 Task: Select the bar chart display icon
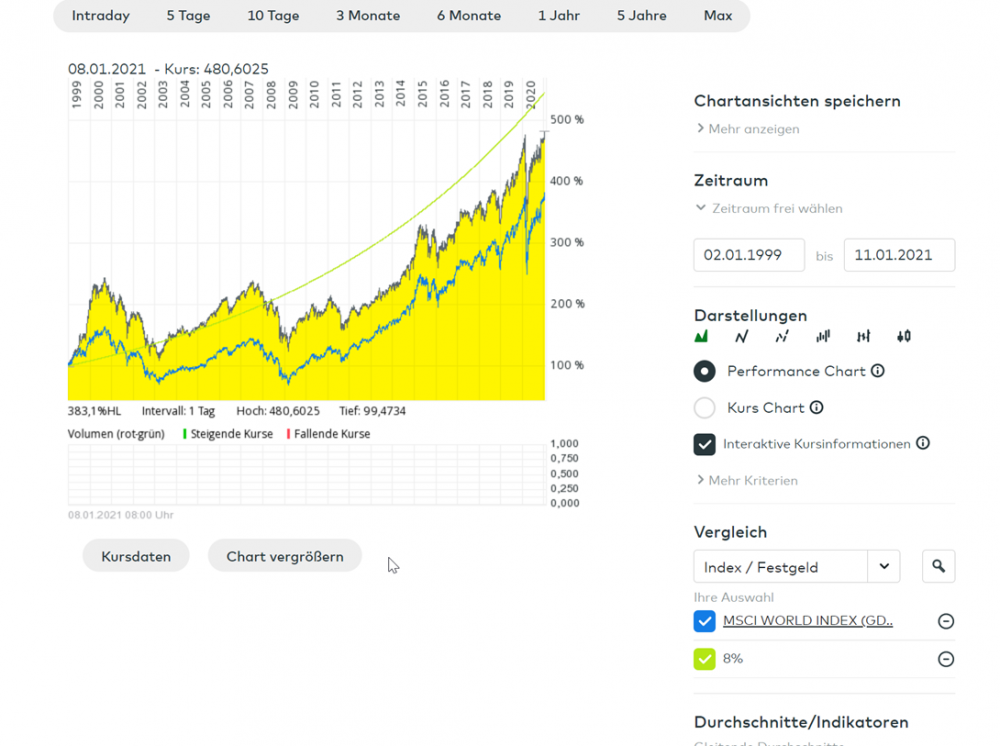pyautogui.click(x=823, y=336)
